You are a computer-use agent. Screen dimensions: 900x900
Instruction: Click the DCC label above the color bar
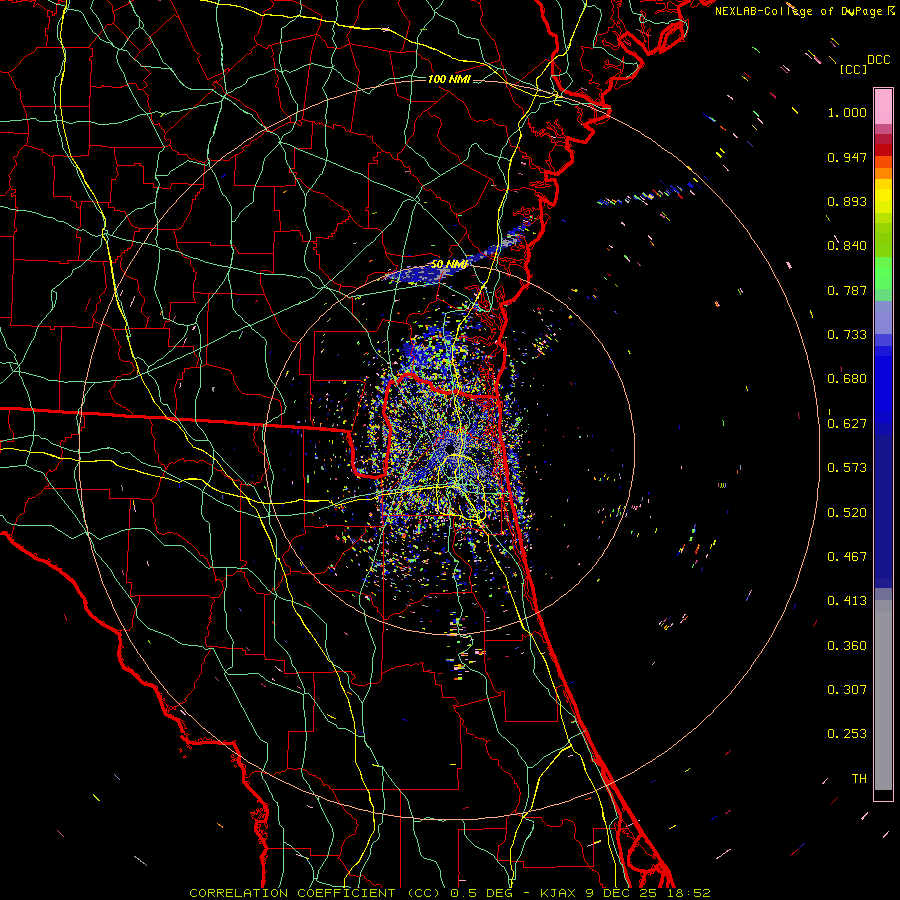[x=879, y=60]
